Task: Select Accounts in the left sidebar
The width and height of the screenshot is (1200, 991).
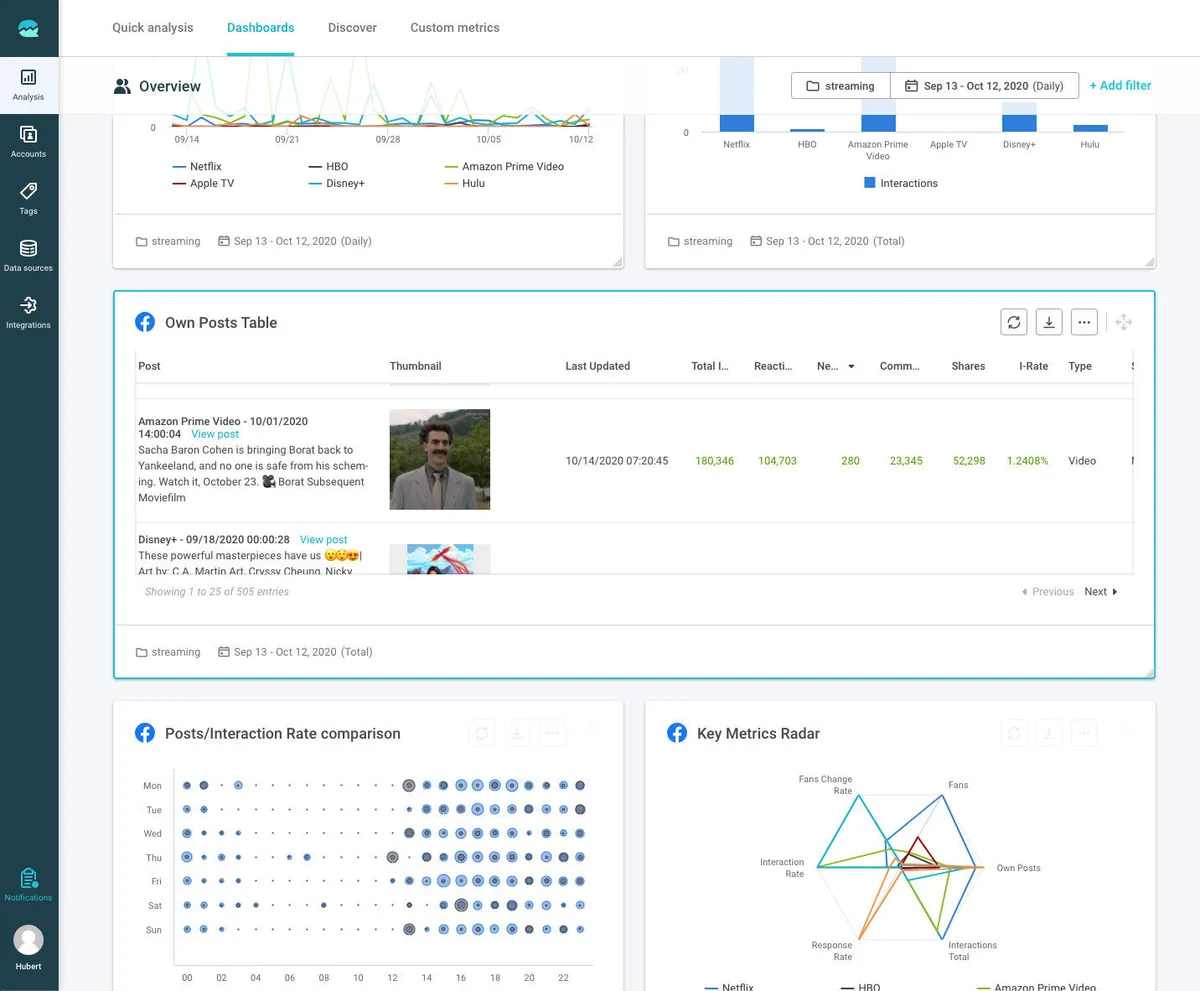Action: [28, 142]
